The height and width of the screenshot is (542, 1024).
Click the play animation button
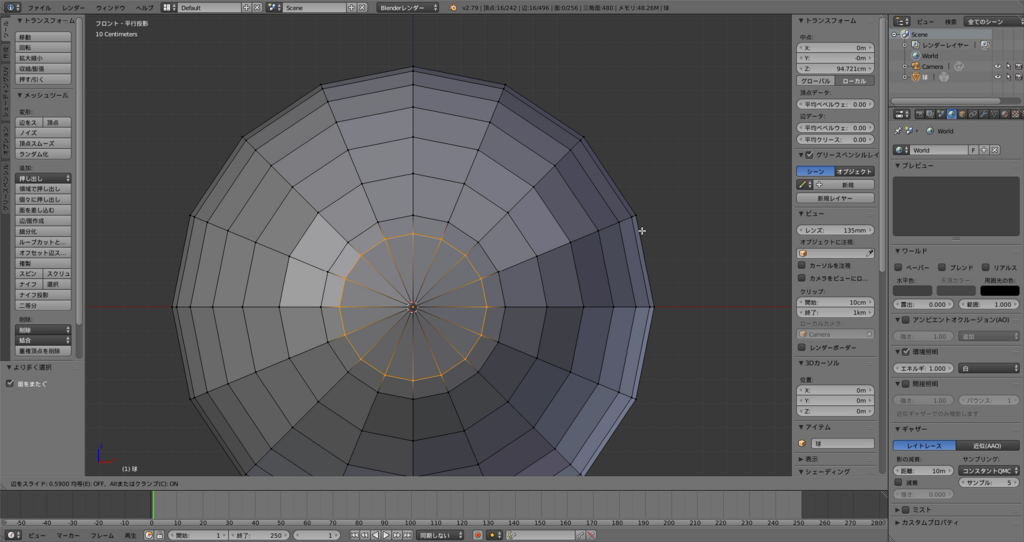tap(386, 536)
